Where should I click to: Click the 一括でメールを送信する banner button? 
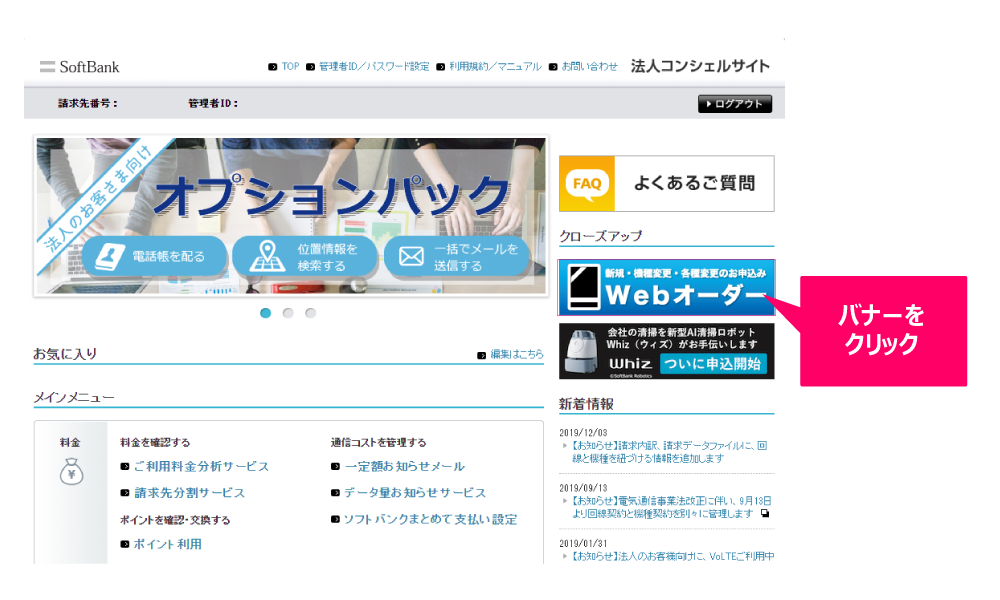(457, 256)
